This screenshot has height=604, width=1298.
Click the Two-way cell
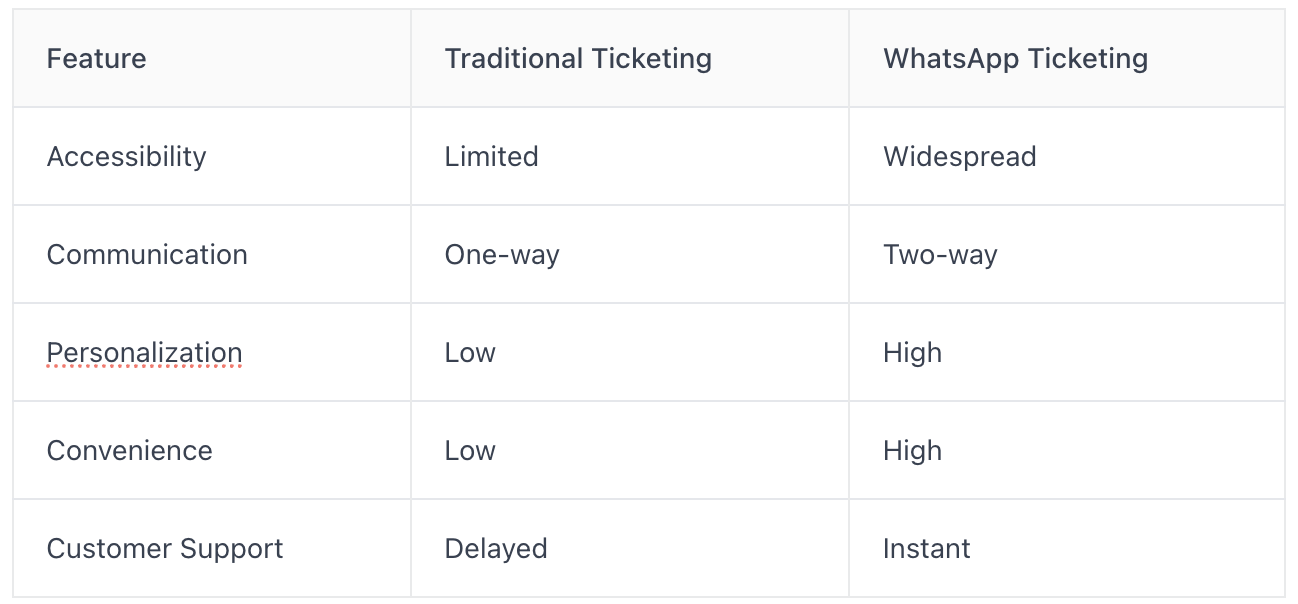940,255
